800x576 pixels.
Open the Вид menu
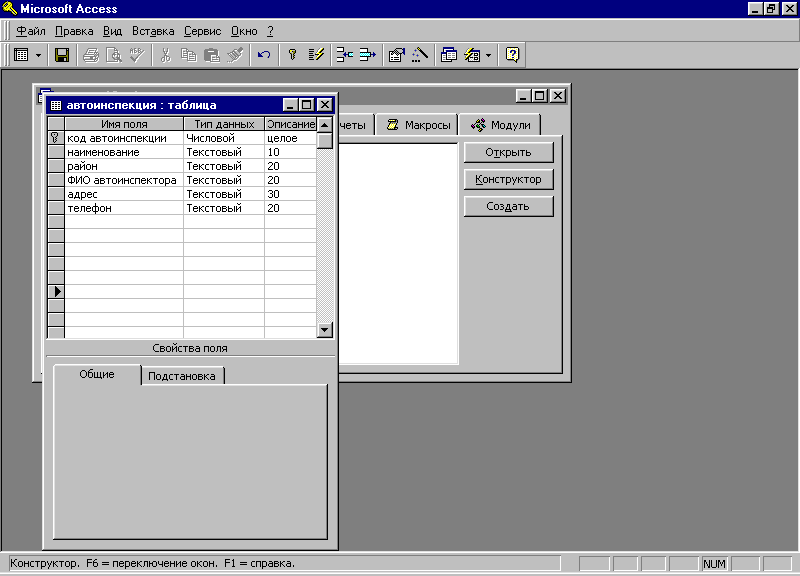click(112, 31)
